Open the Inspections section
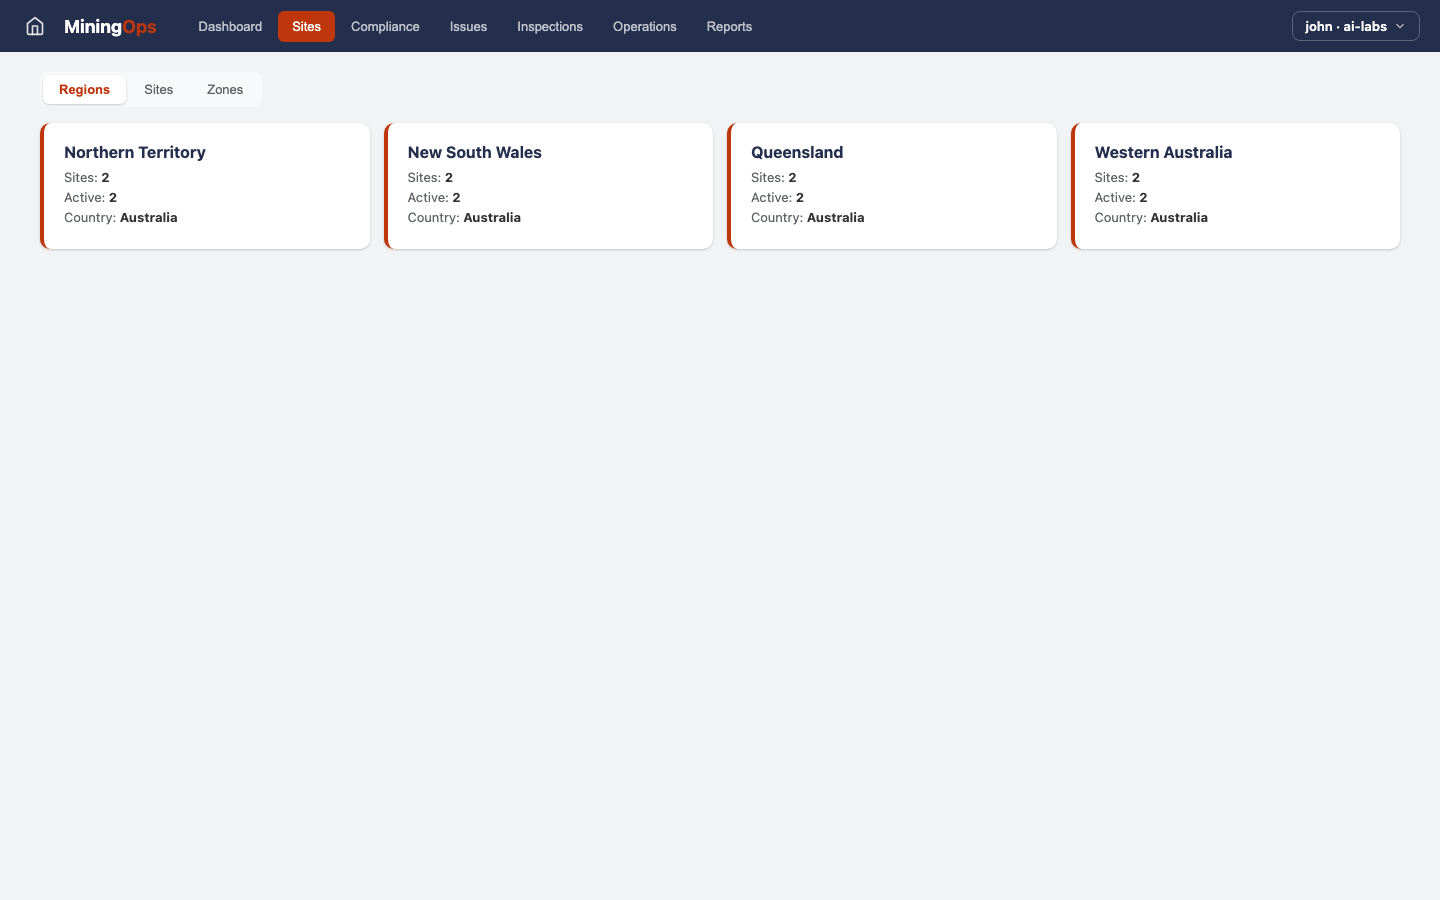The image size is (1440, 900). [549, 26]
